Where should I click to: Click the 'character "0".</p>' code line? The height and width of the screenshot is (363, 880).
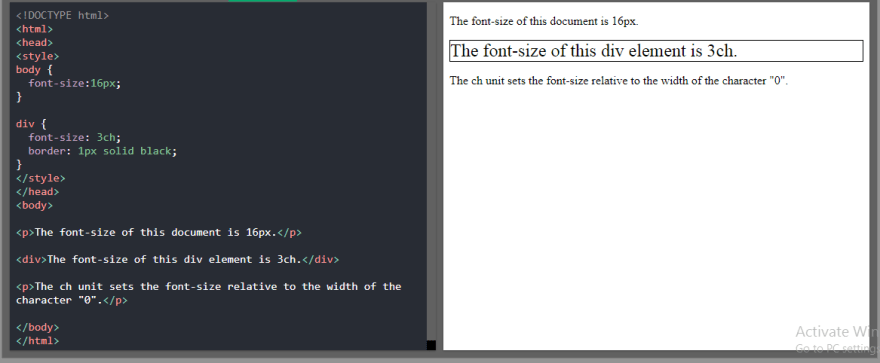coord(72,300)
